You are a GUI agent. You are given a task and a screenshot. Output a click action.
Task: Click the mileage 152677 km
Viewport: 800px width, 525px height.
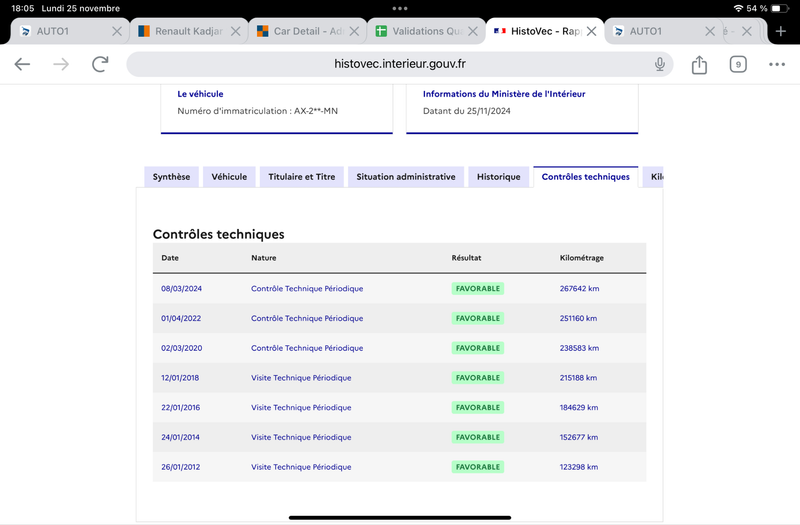pos(579,437)
